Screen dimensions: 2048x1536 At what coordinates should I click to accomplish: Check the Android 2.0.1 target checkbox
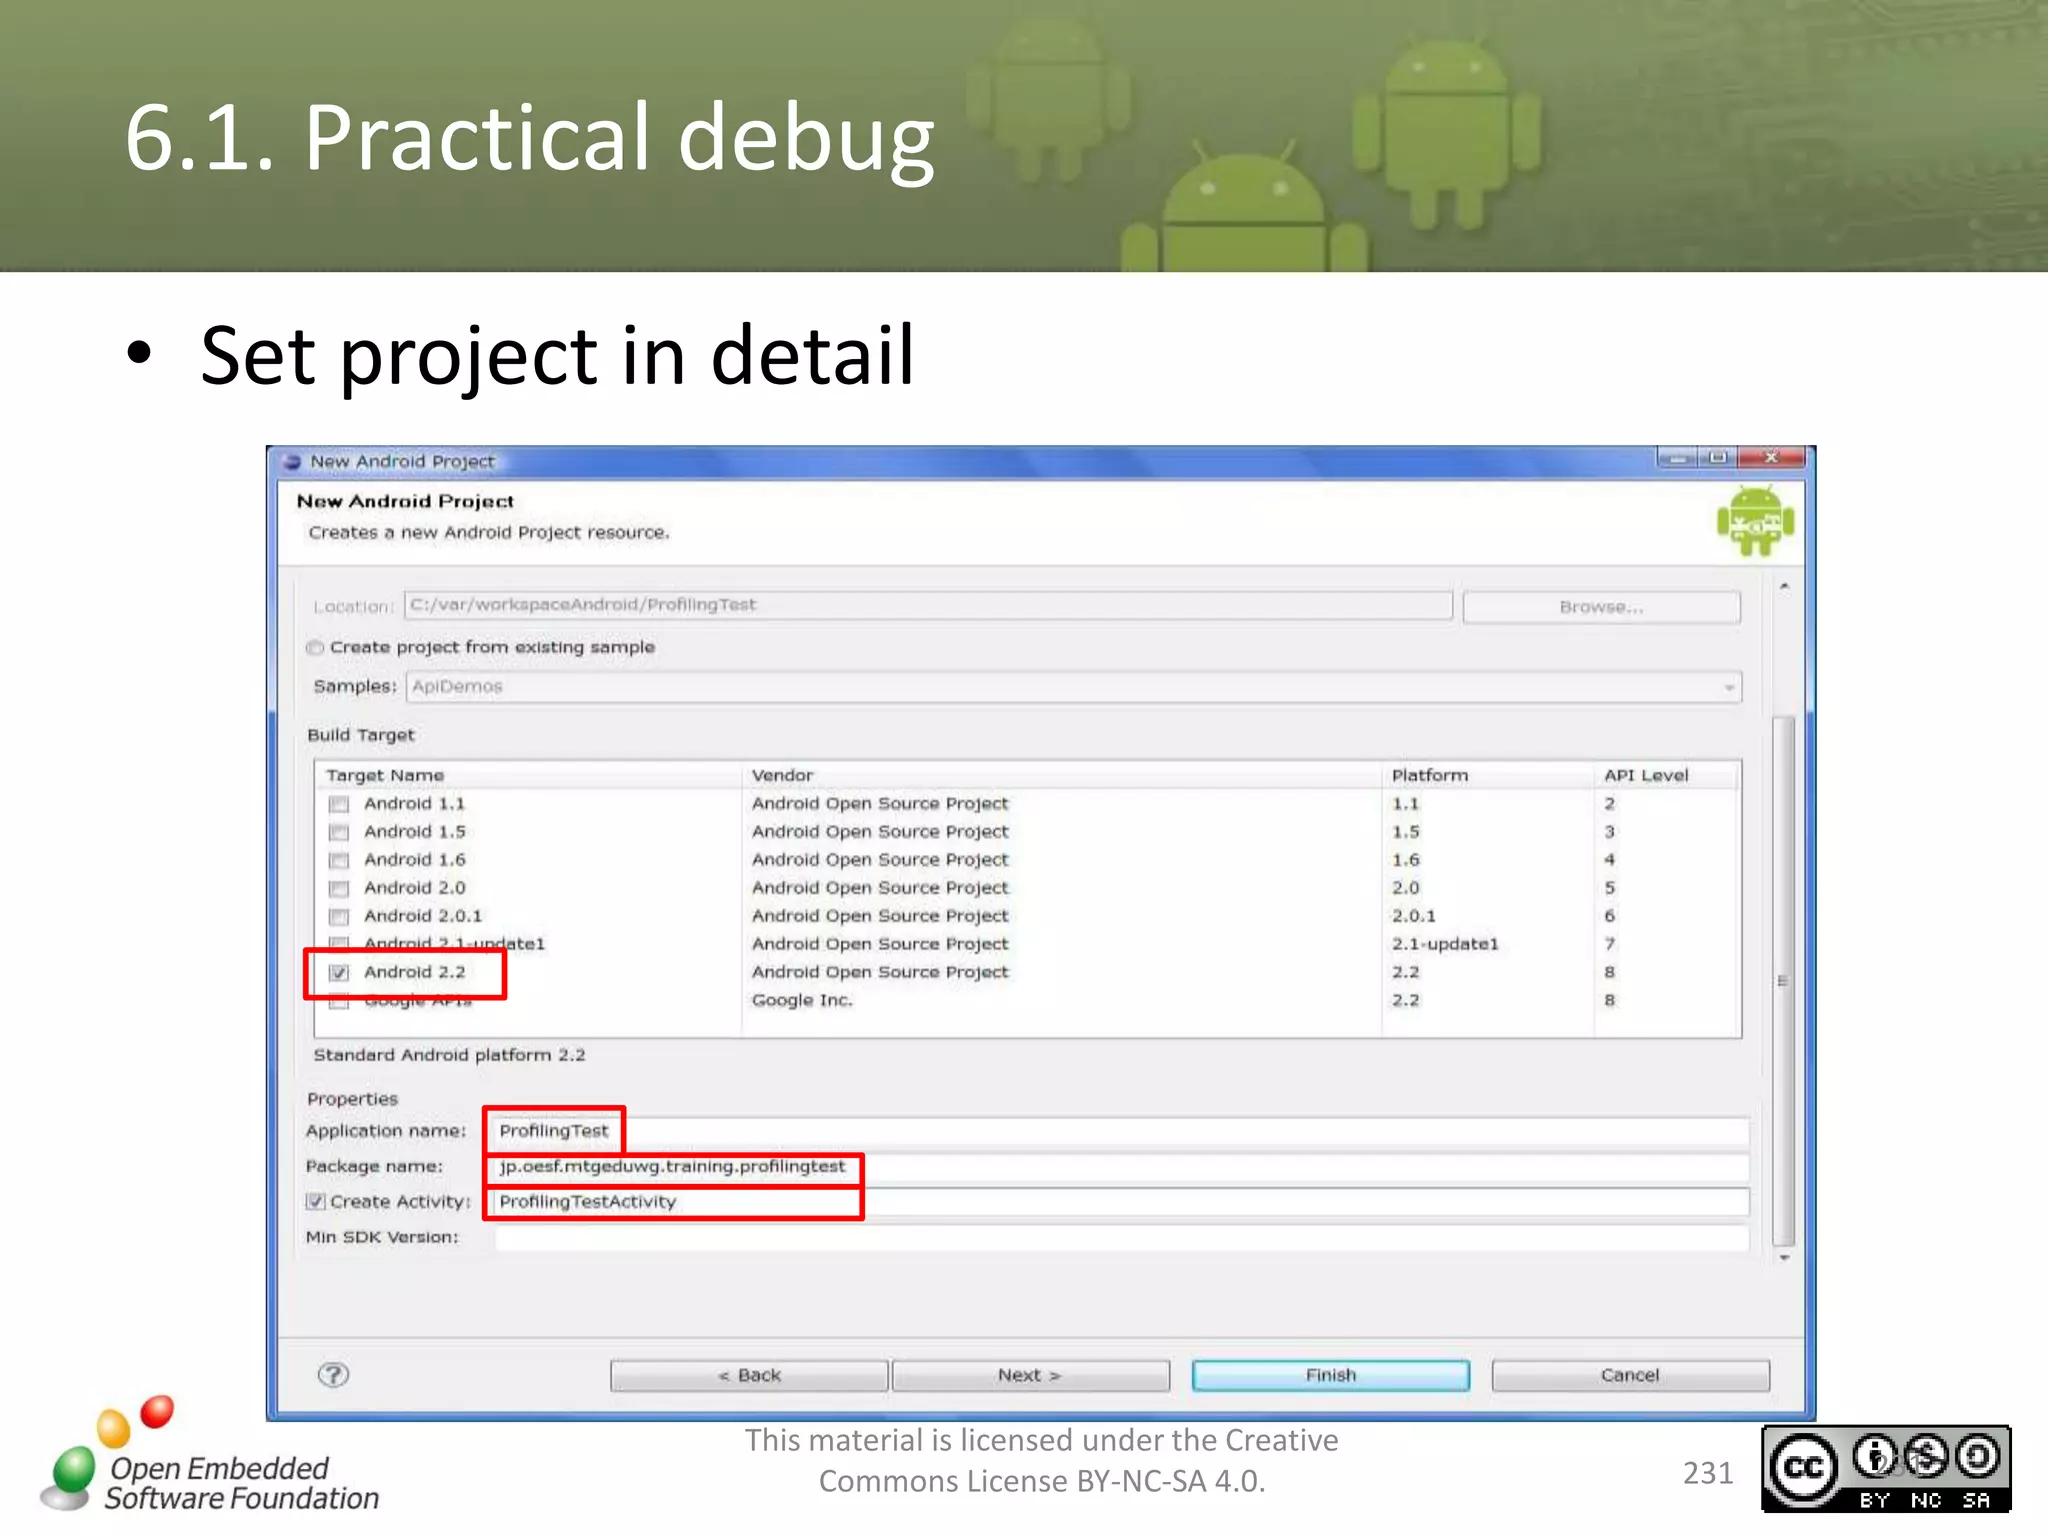coord(339,916)
